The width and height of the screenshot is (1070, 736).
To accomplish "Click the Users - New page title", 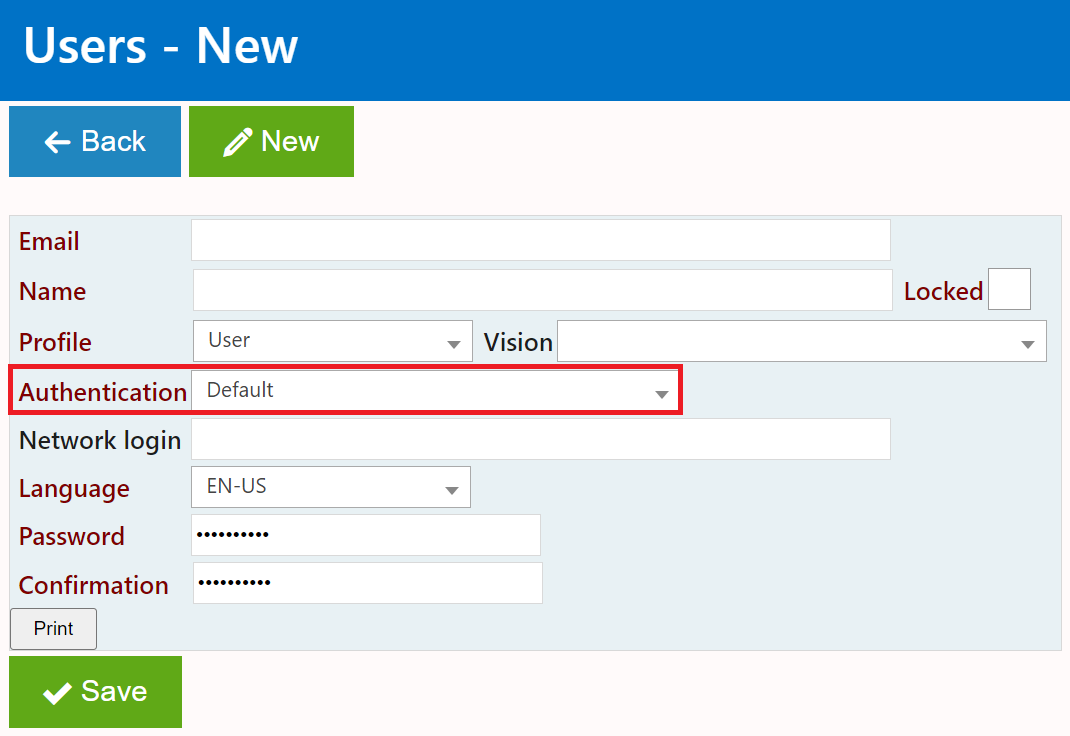I will click(160, 46).
